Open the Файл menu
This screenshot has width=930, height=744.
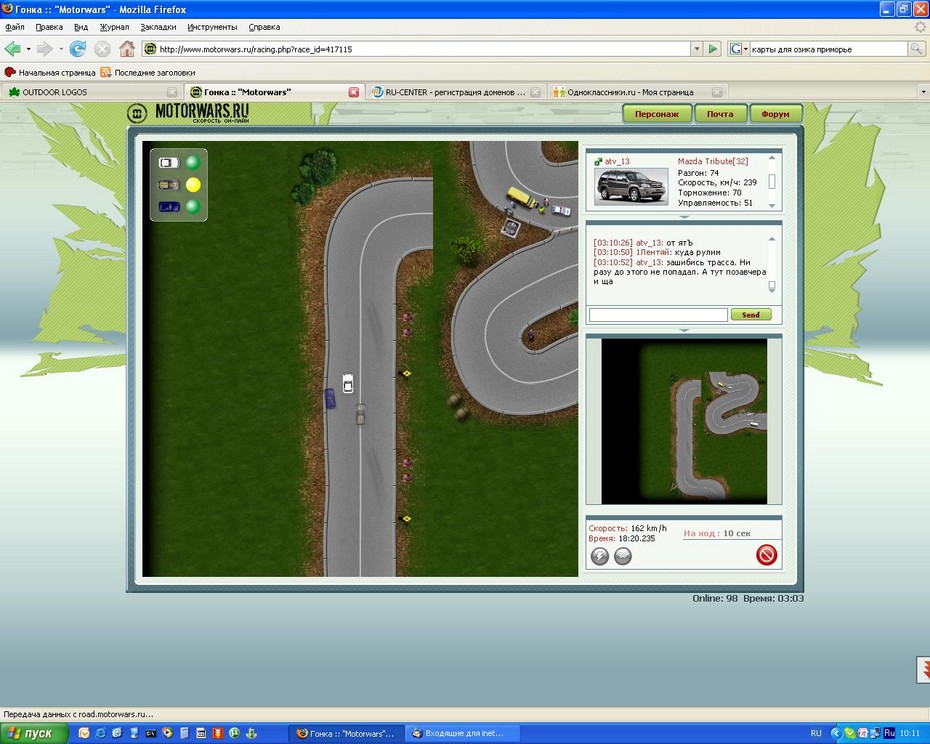pos(15,27)
